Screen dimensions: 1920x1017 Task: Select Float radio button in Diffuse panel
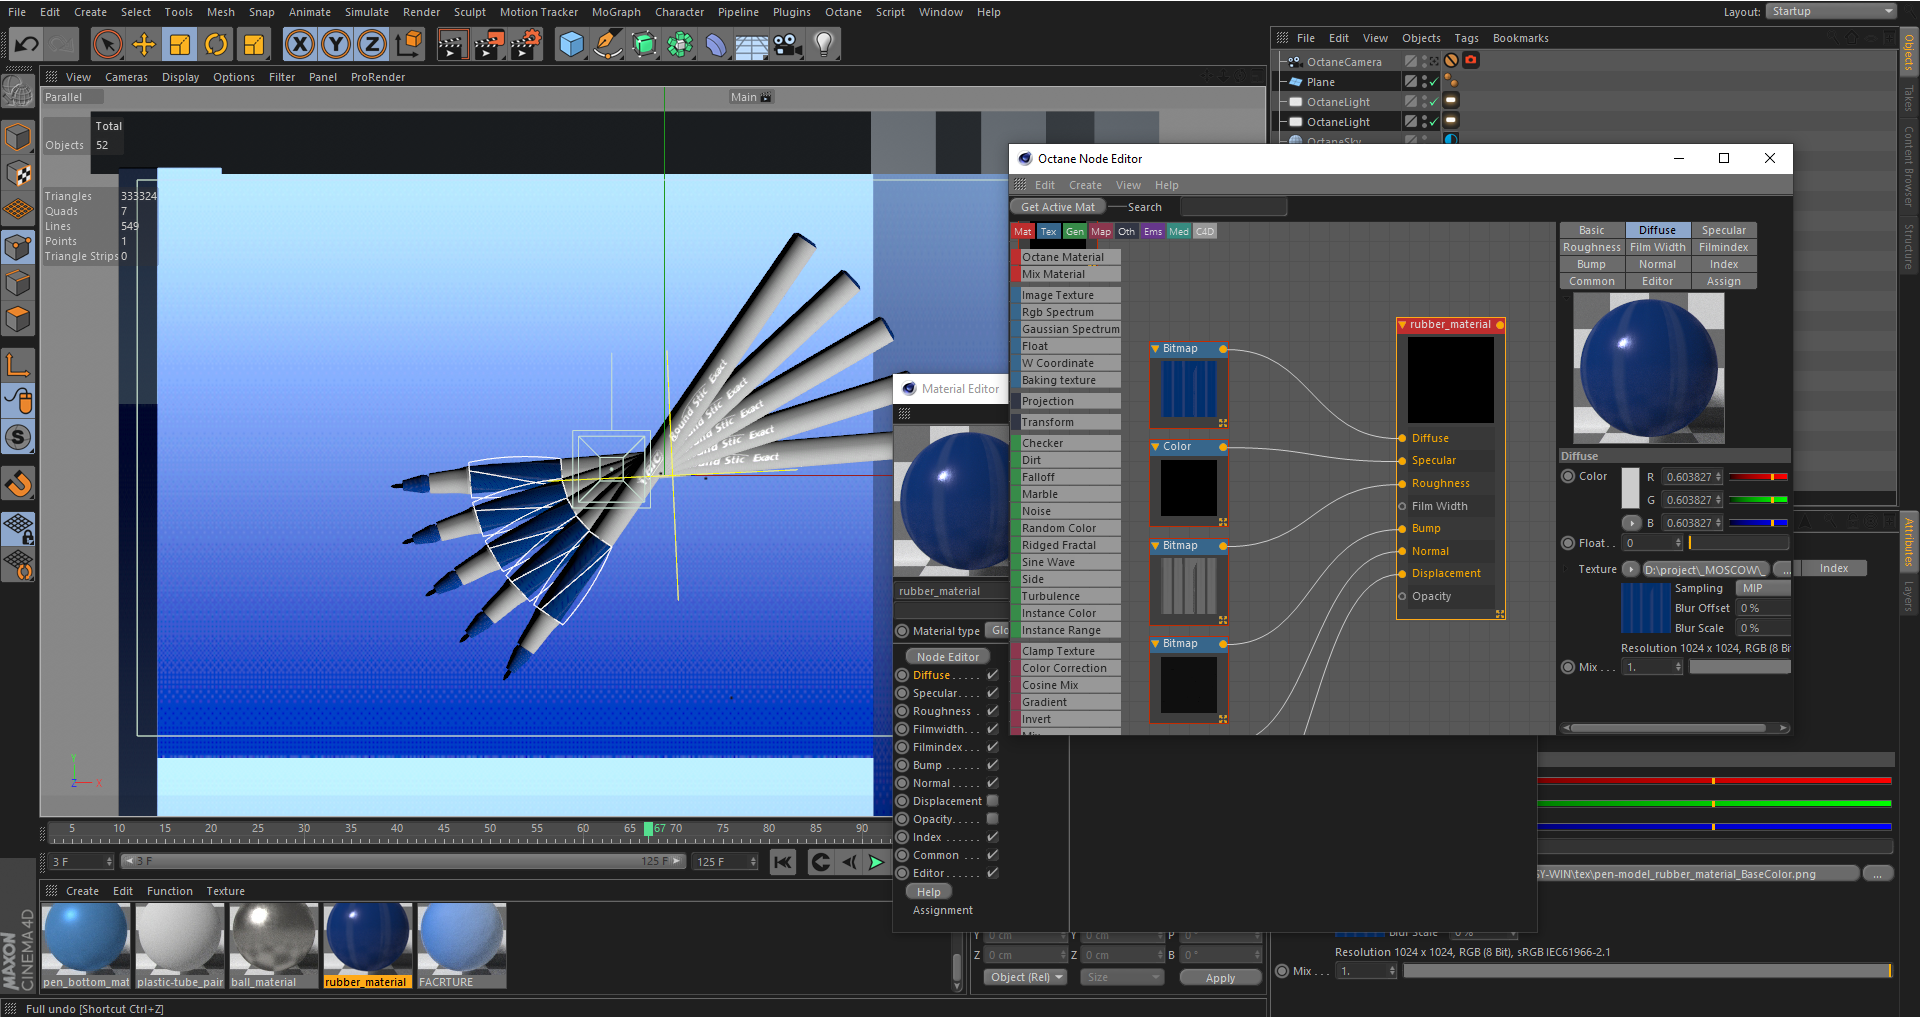(1569, 543)
